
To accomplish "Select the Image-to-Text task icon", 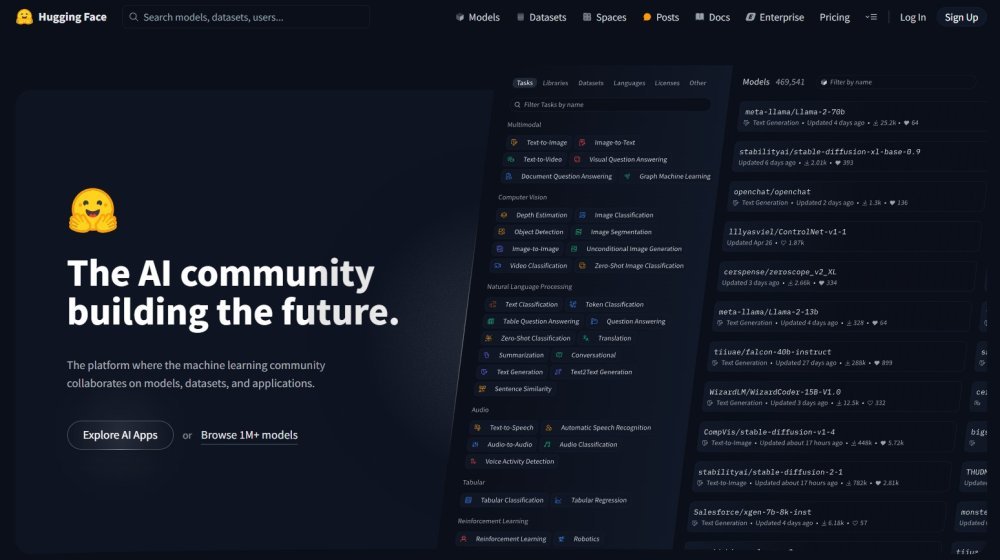I will (x=582, y=143).
